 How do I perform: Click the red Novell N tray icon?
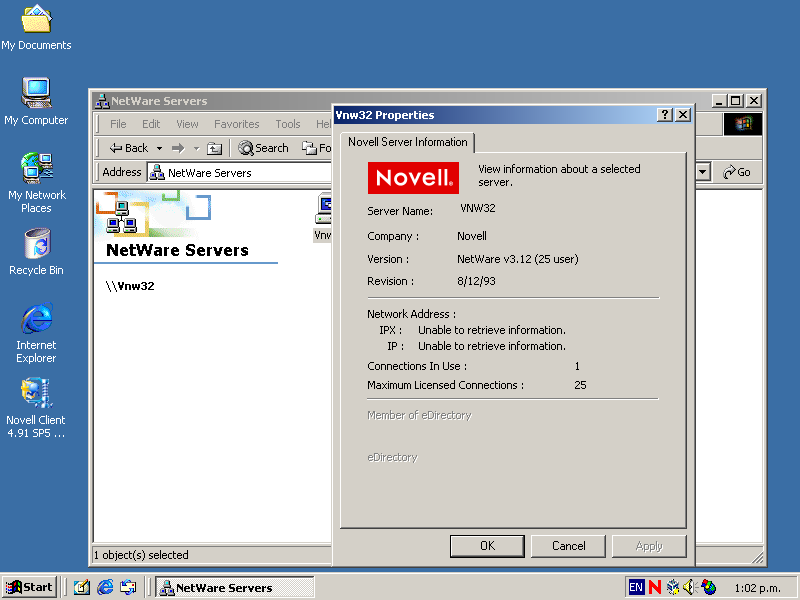(x=655, y=587)
